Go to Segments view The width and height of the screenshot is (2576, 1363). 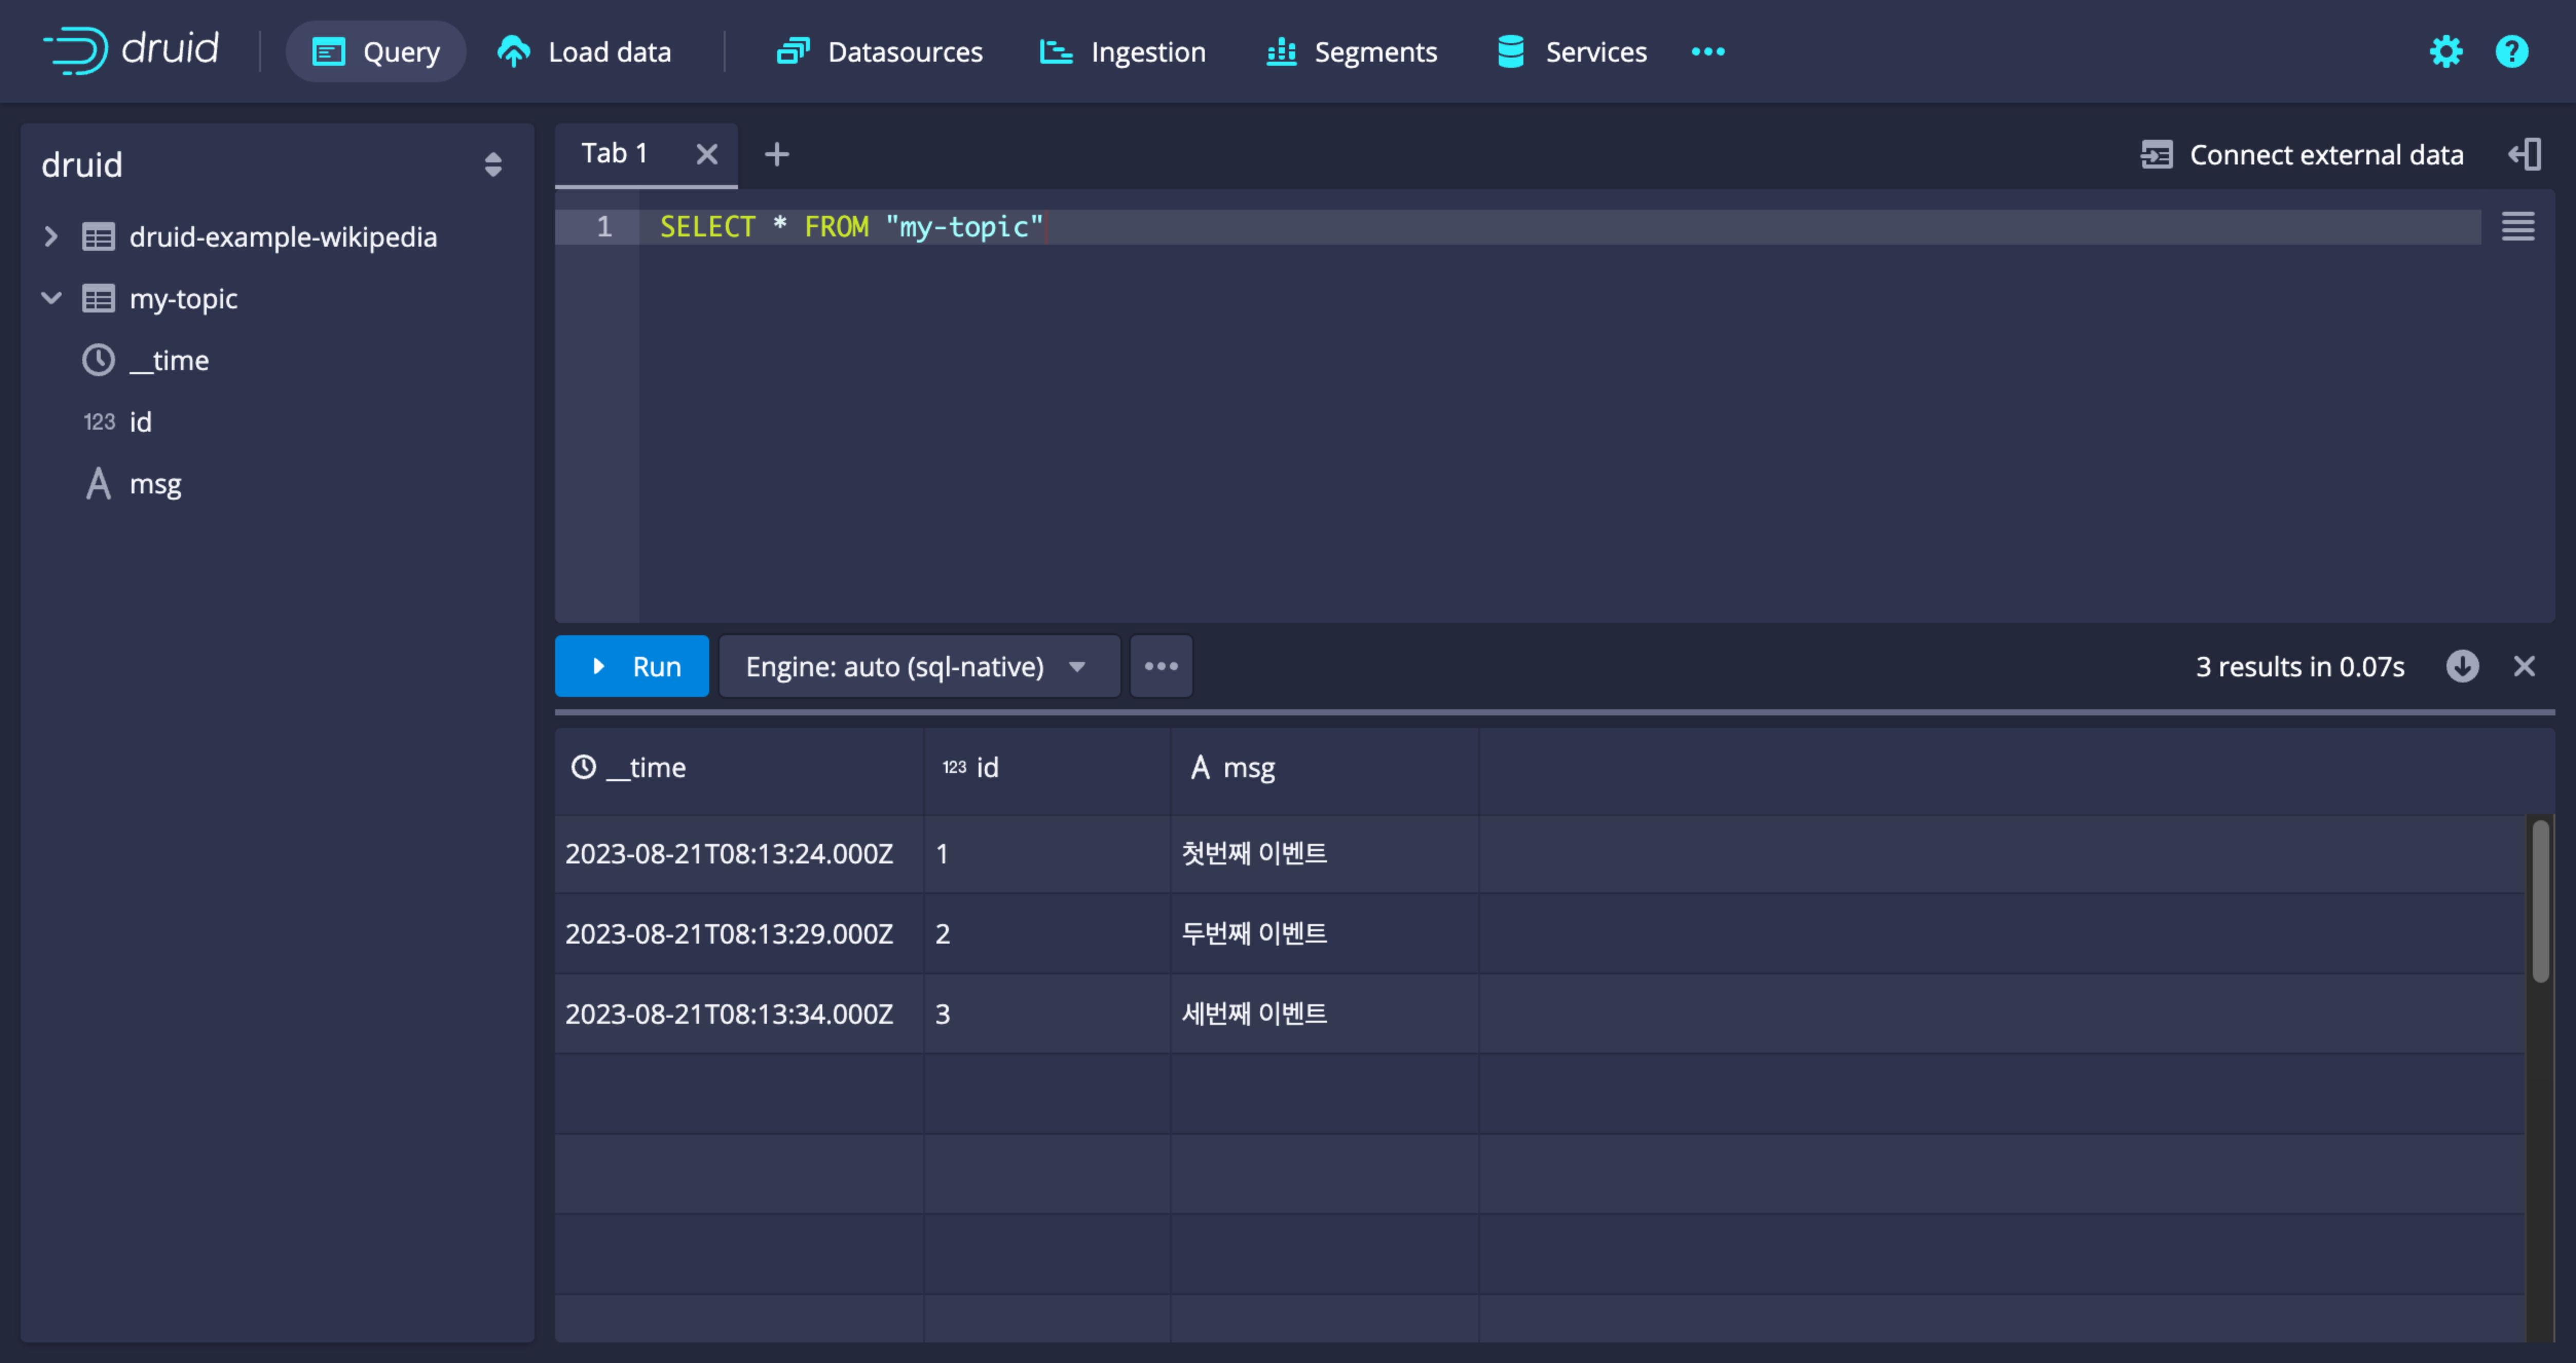1352,51
